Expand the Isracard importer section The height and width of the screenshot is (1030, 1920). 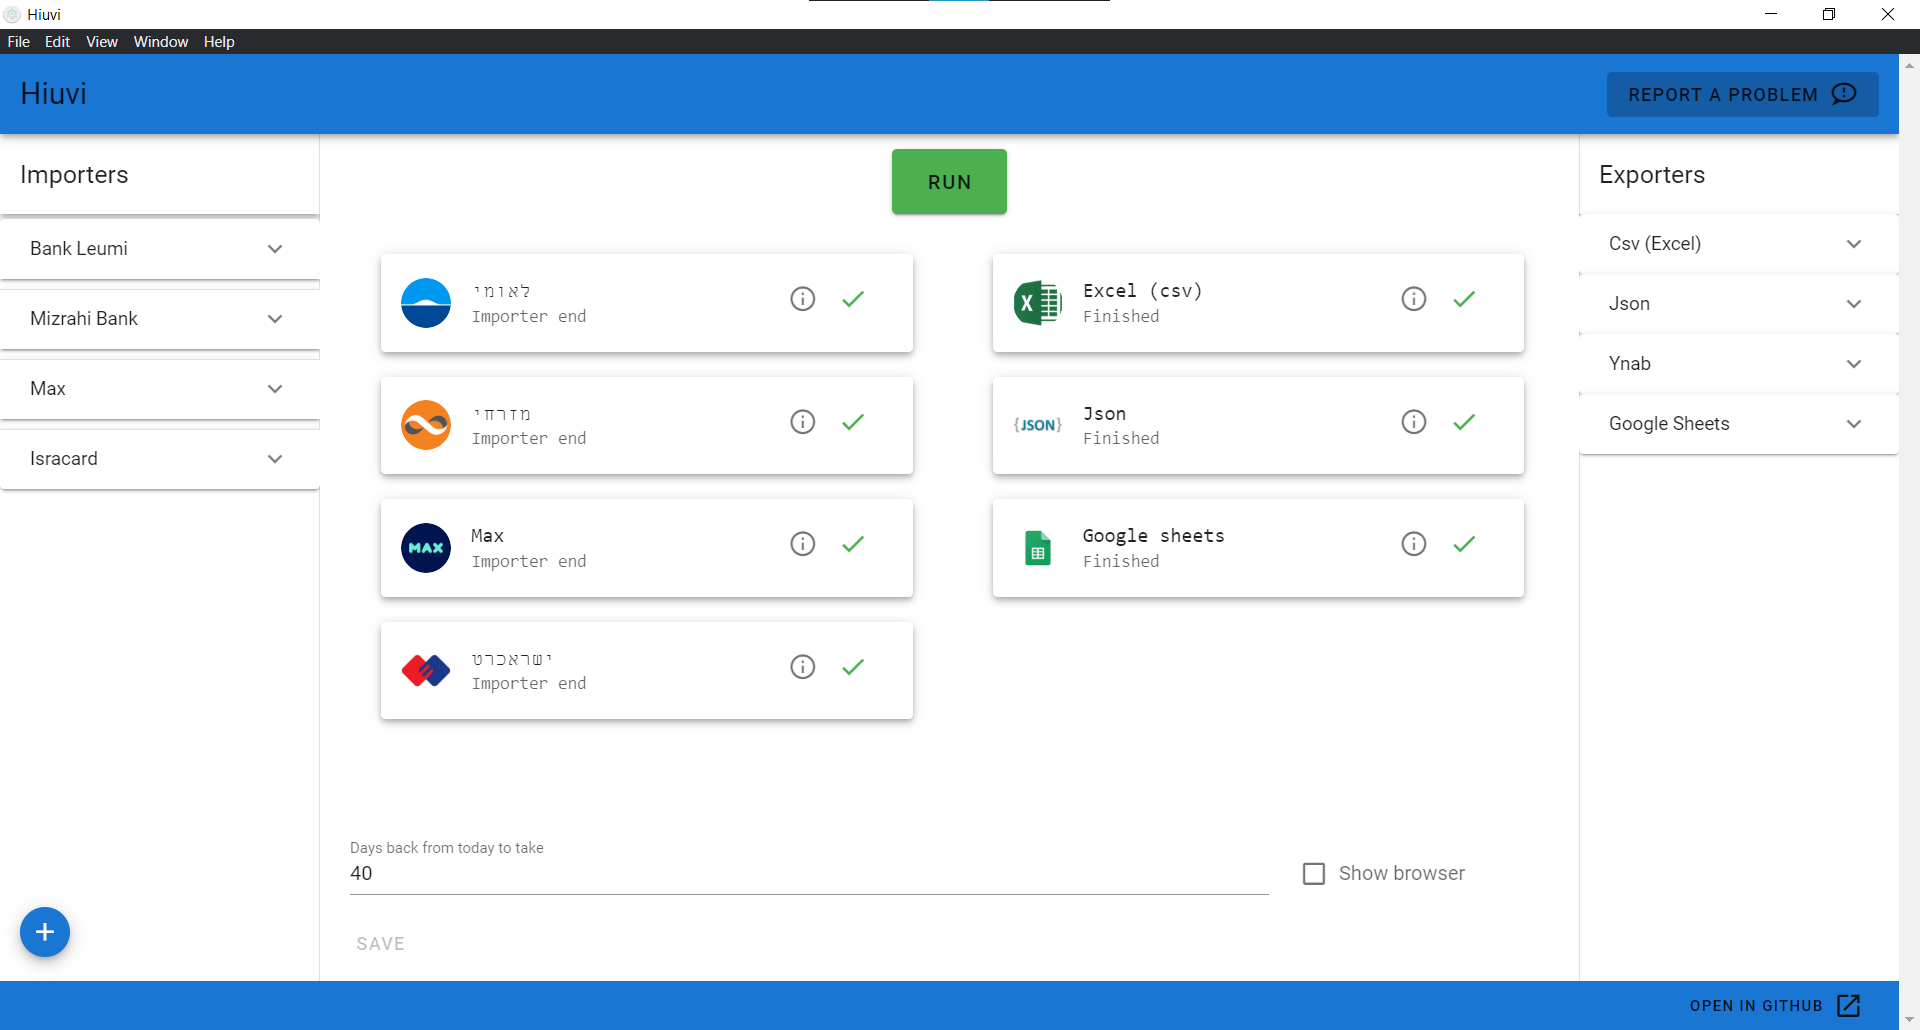pos(160,459)
